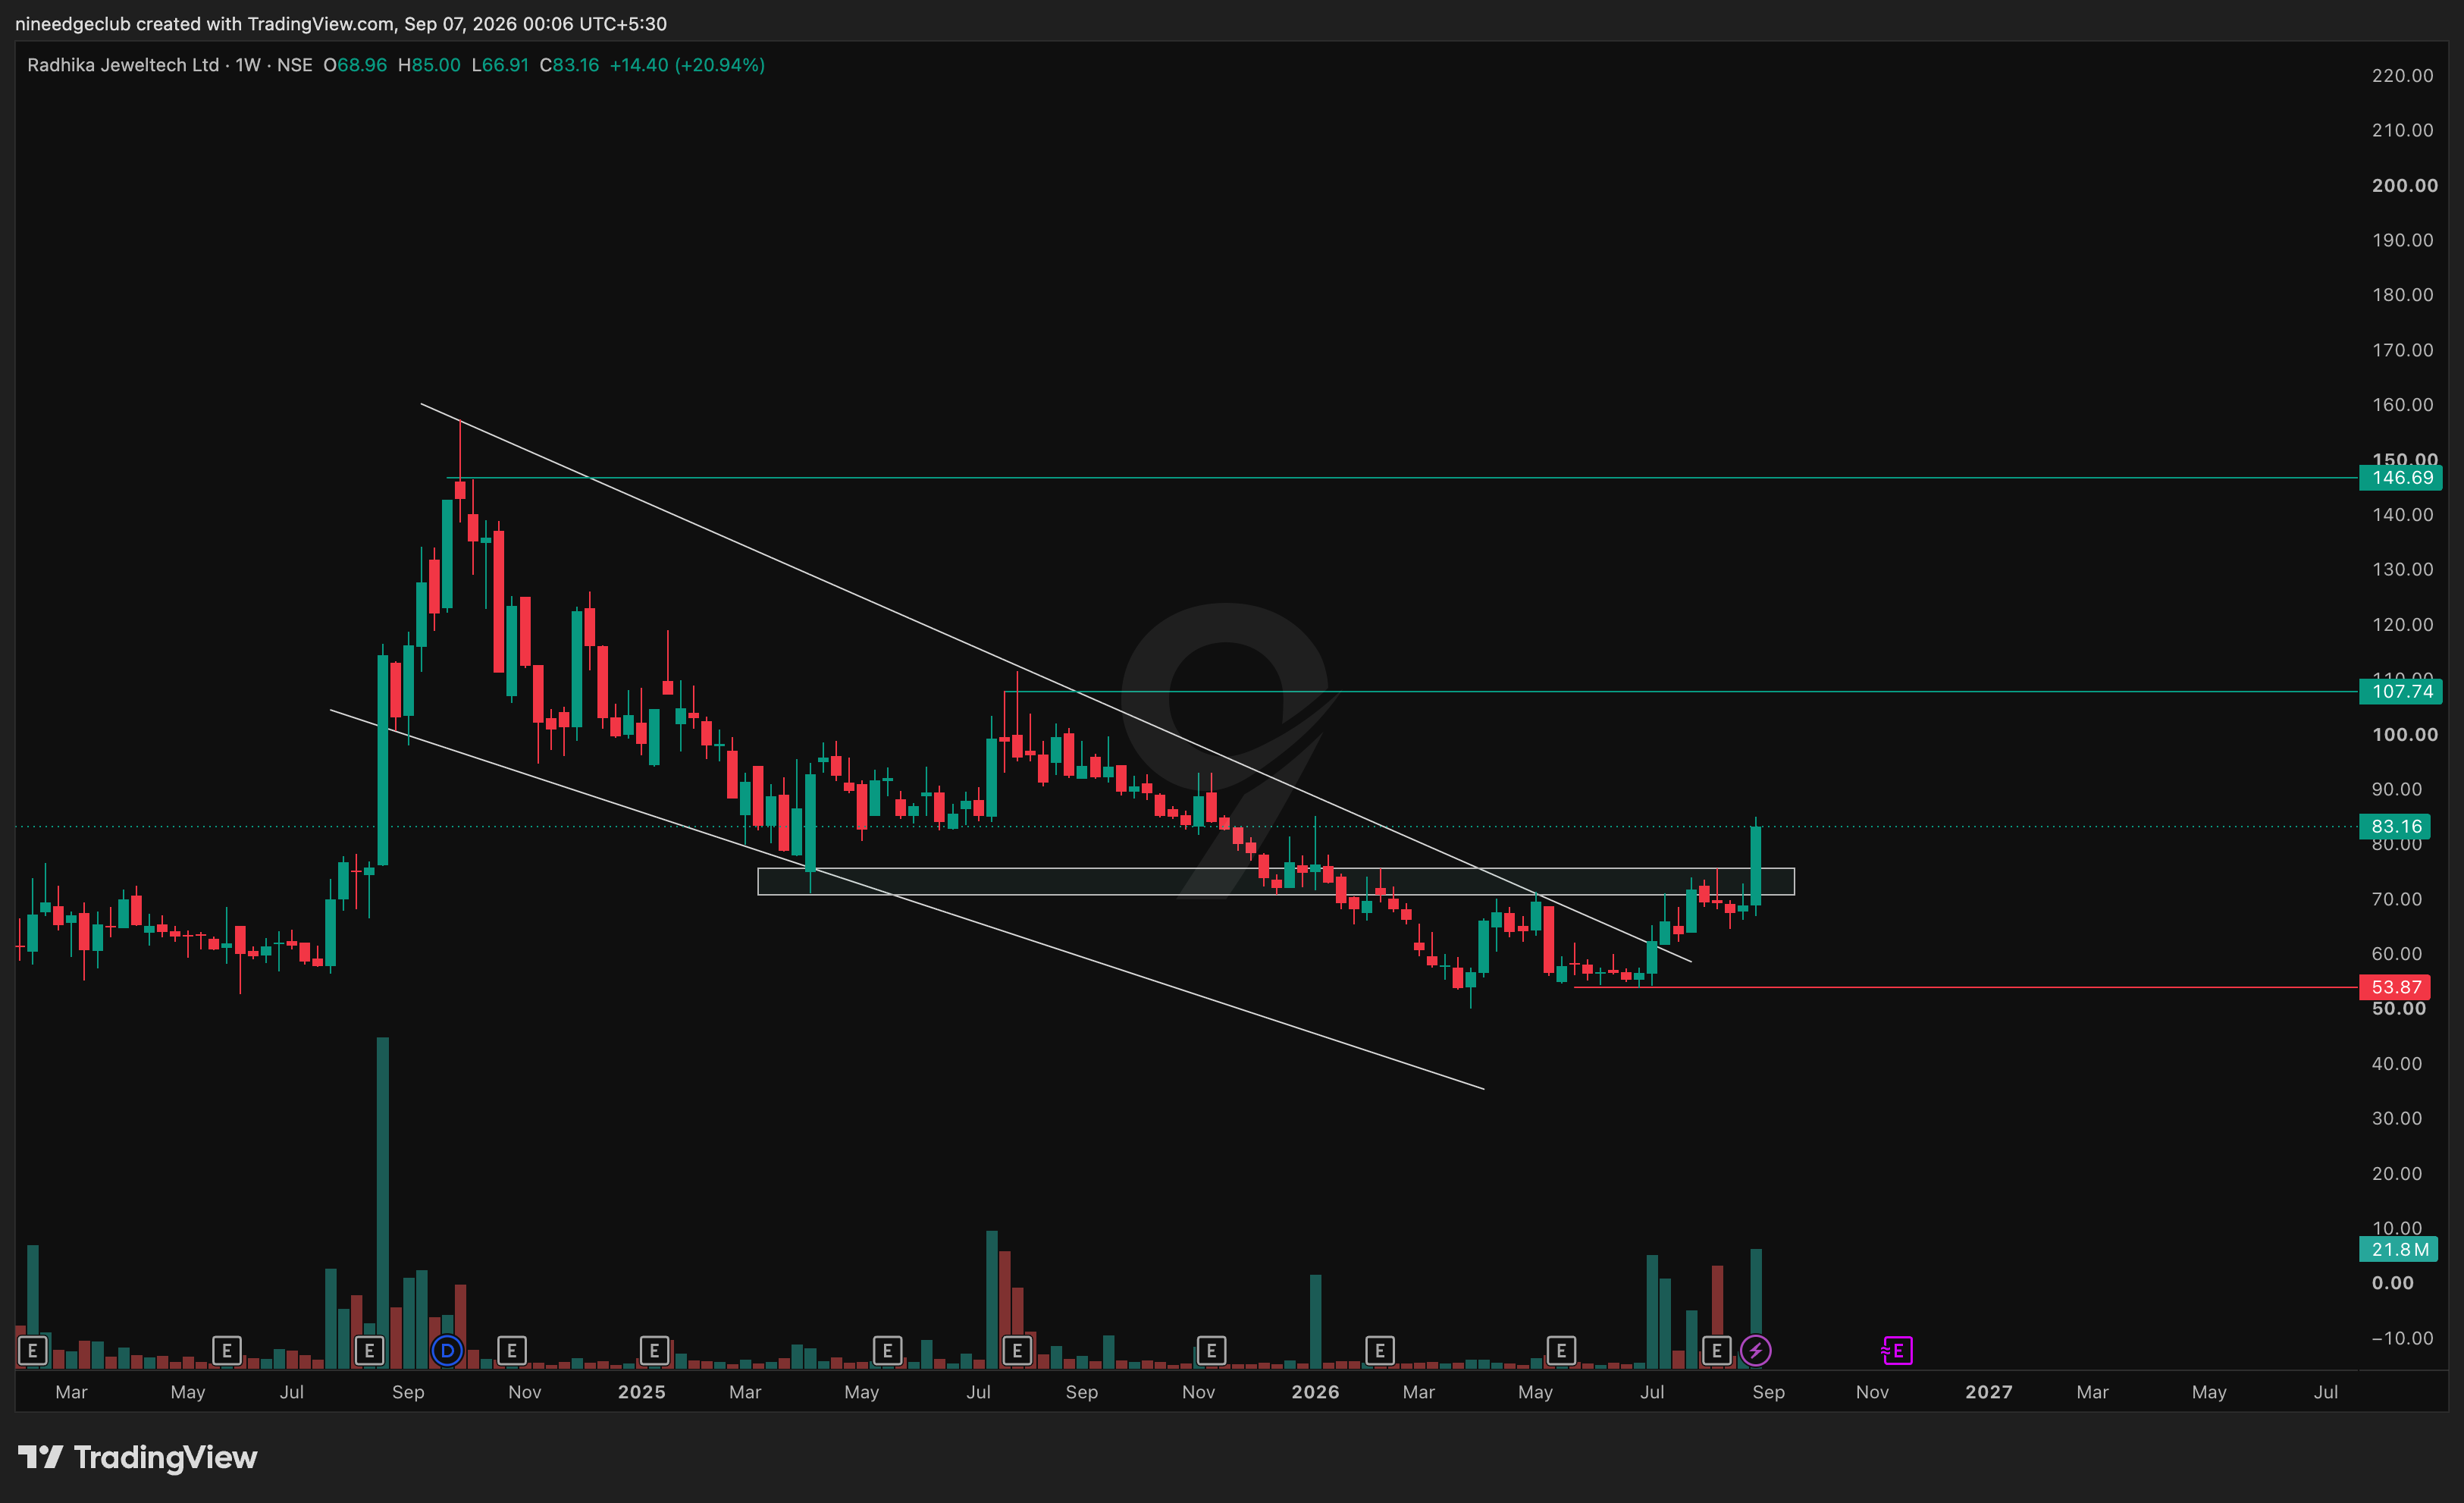This screenshot has height=1503, width=2464.
Task: Click the red 53.87 price label
Action: coord(2396,987)
